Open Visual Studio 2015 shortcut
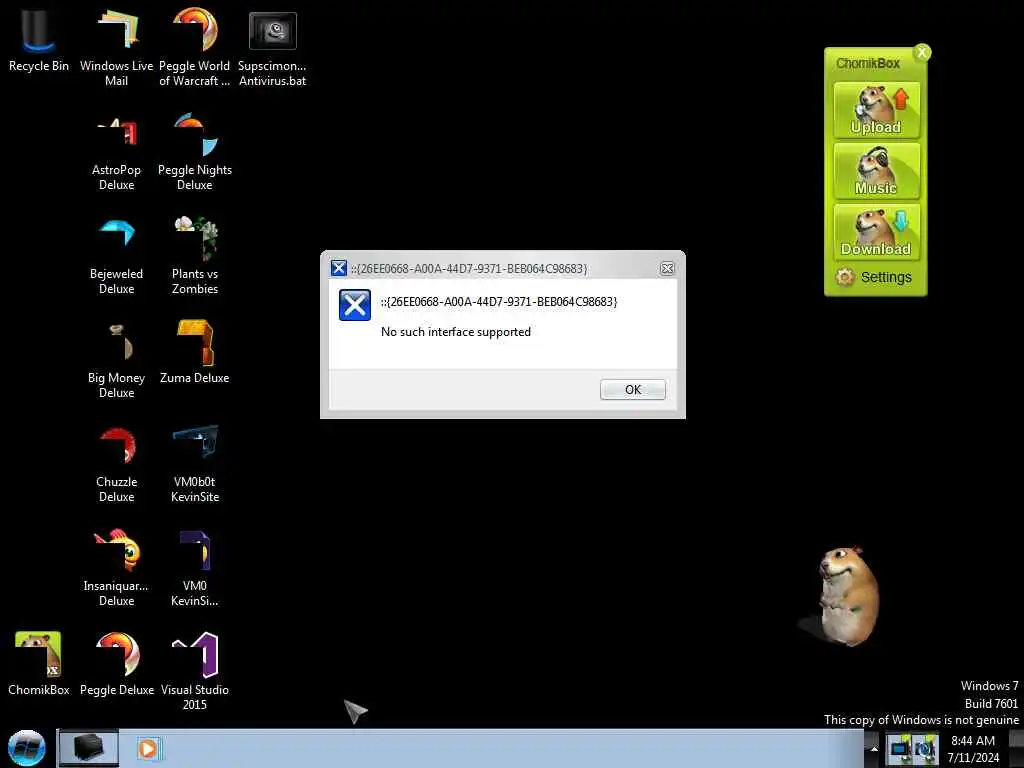 (x=195, y=671)
